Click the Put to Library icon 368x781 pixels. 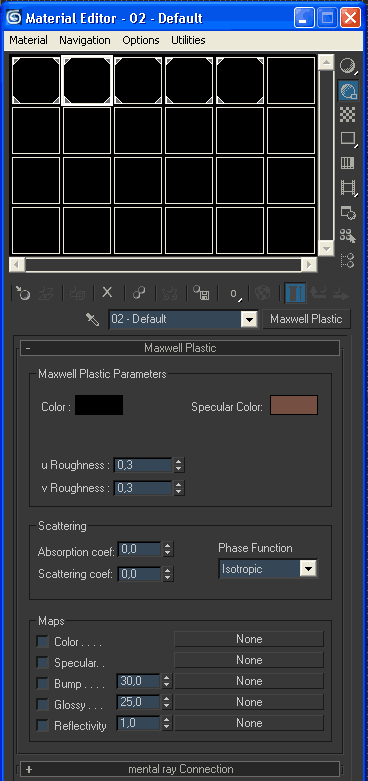[x=201, y=293]
